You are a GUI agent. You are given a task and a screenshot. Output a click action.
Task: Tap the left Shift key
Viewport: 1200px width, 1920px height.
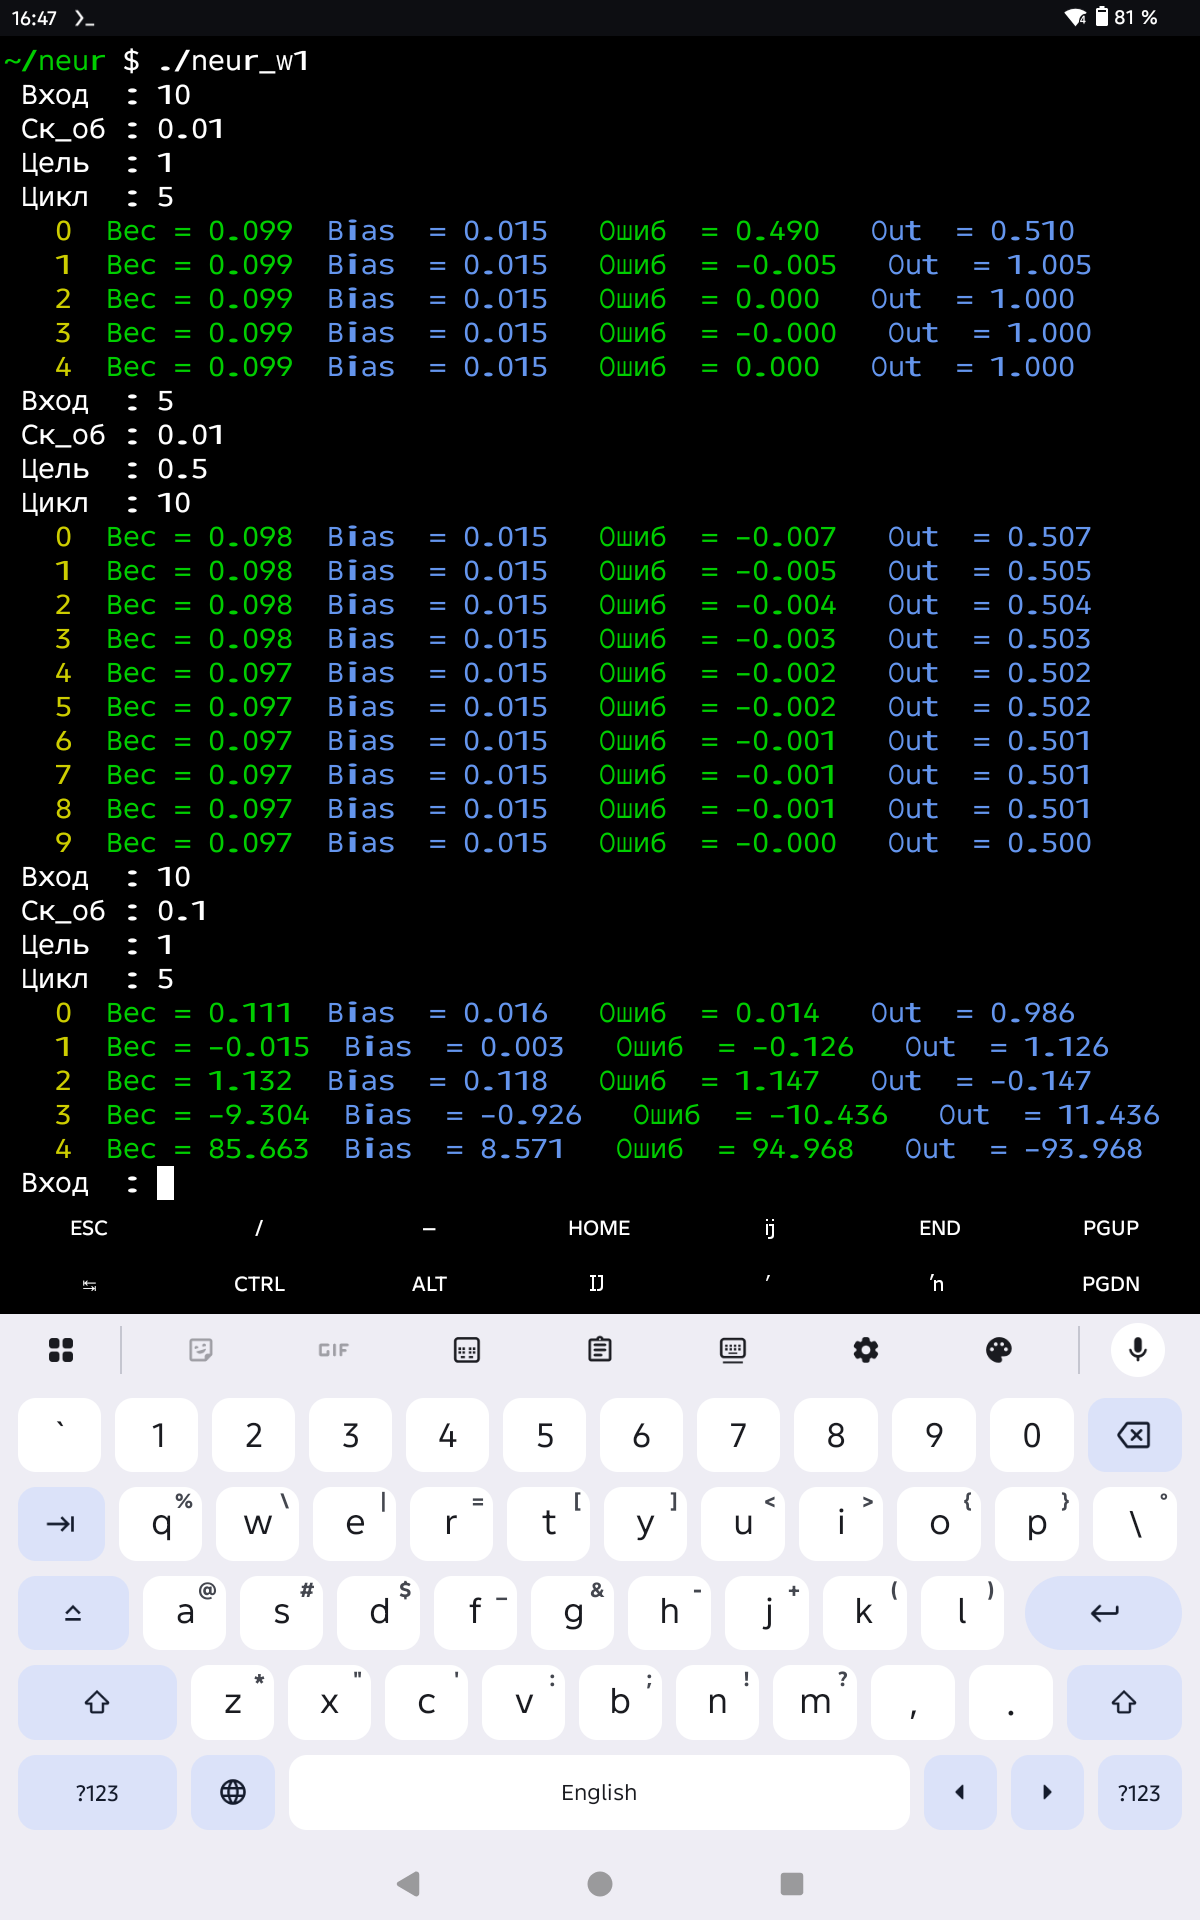(x=97, y=1702)
